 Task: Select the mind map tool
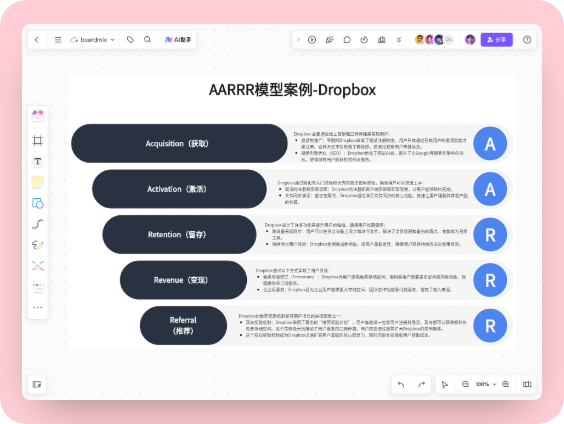pyautogui.click(x=38, y=266)
